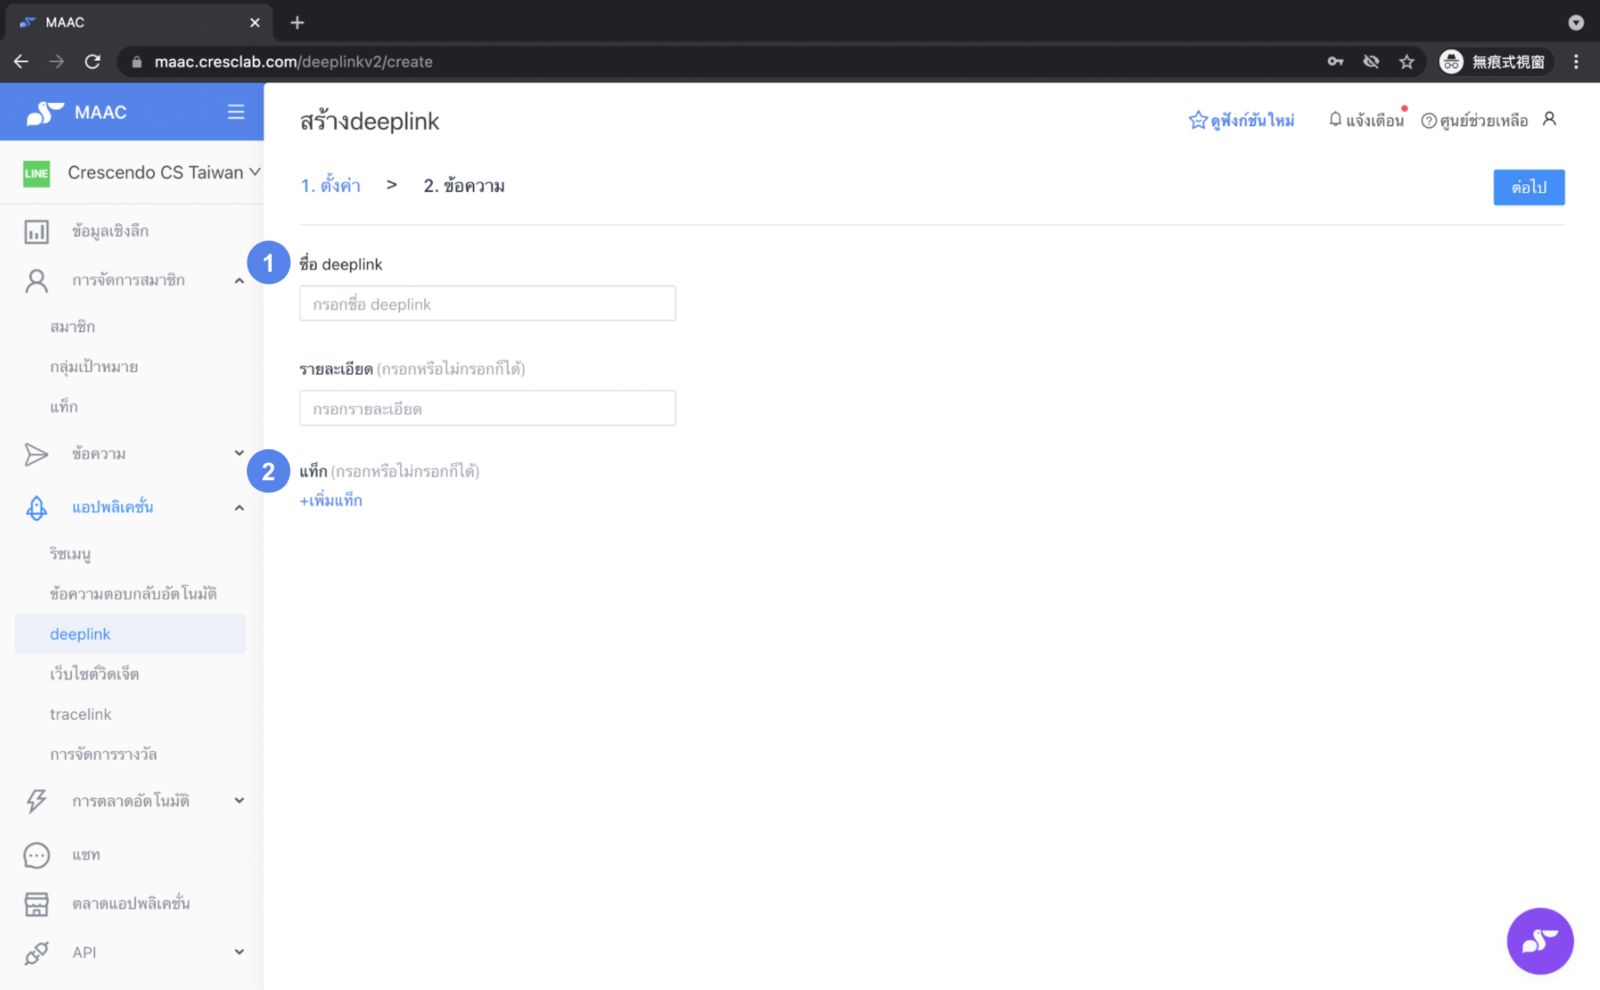Click the help center question mark icon
The height and width of the screenshot is (990, 1600).
(x=1429, y=121)
